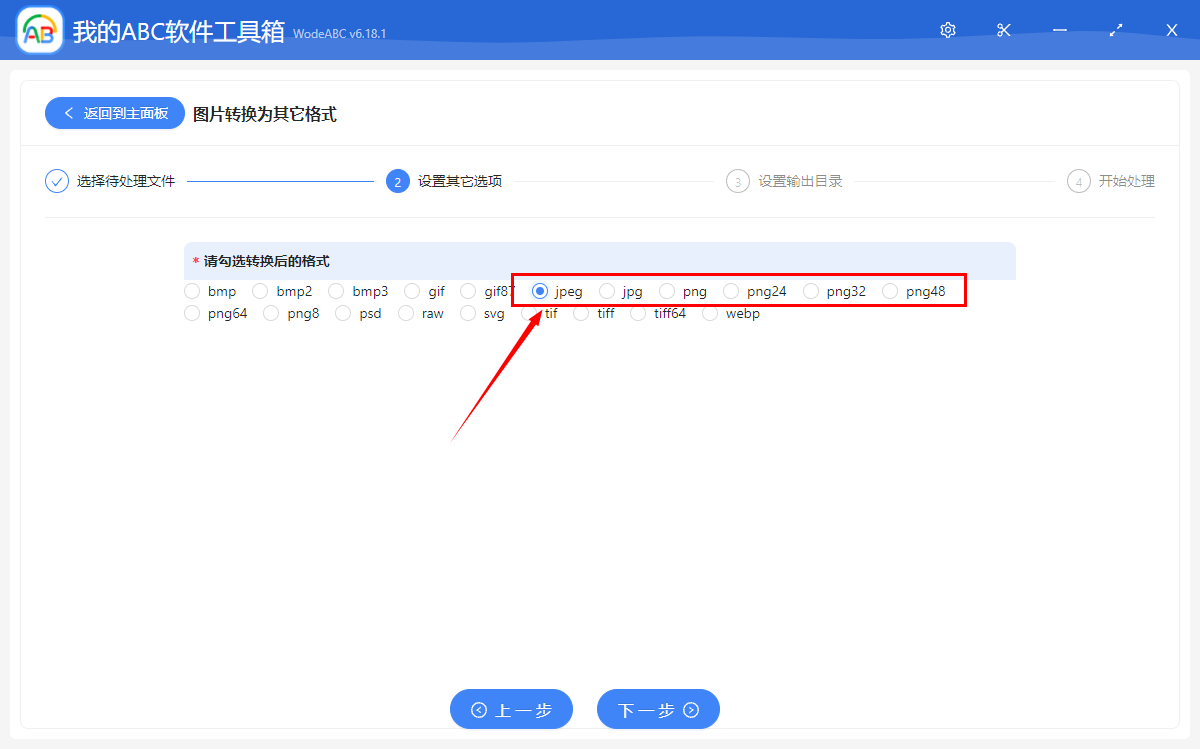Screen dimensions: 1200x749
Task: Click the 选择待处理文件 step label
Action: click(126, 181)
